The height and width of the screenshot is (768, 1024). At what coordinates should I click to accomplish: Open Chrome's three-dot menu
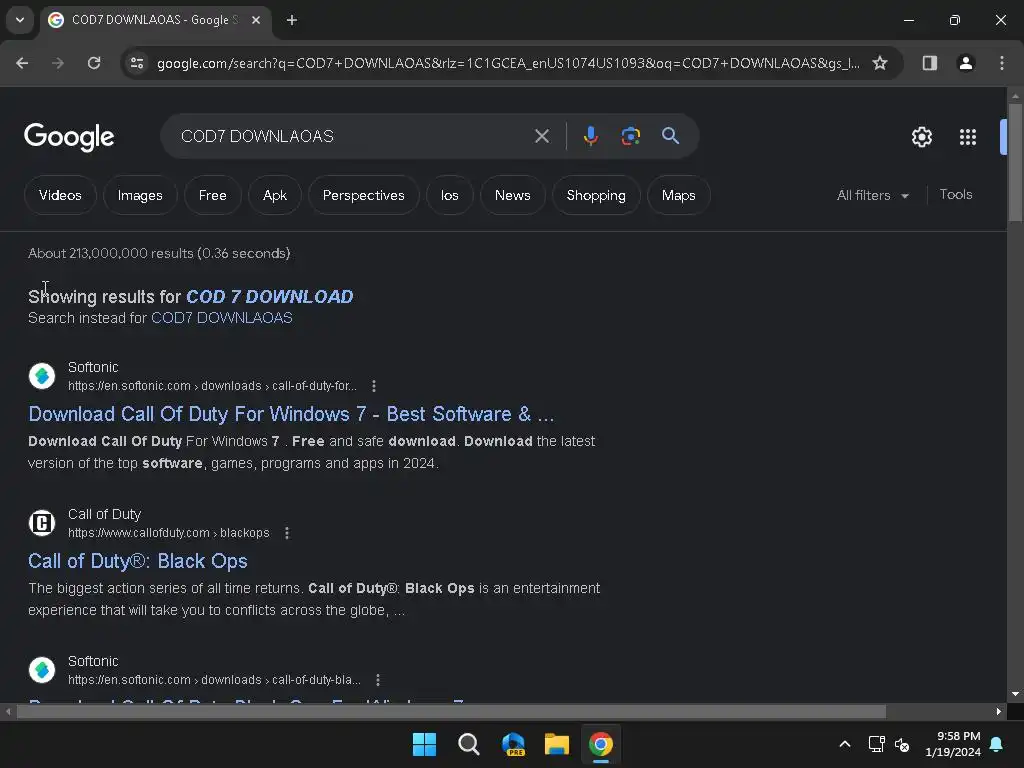click(1001, 63)
